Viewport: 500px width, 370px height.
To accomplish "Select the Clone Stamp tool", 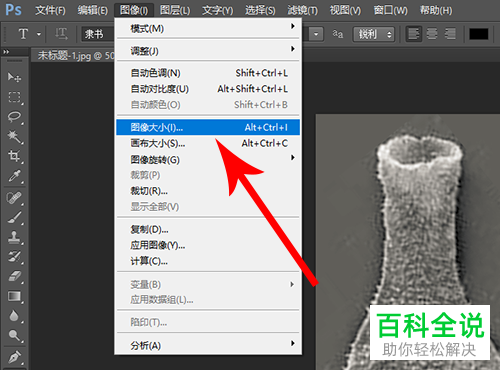I will click(x=14, y=237).
